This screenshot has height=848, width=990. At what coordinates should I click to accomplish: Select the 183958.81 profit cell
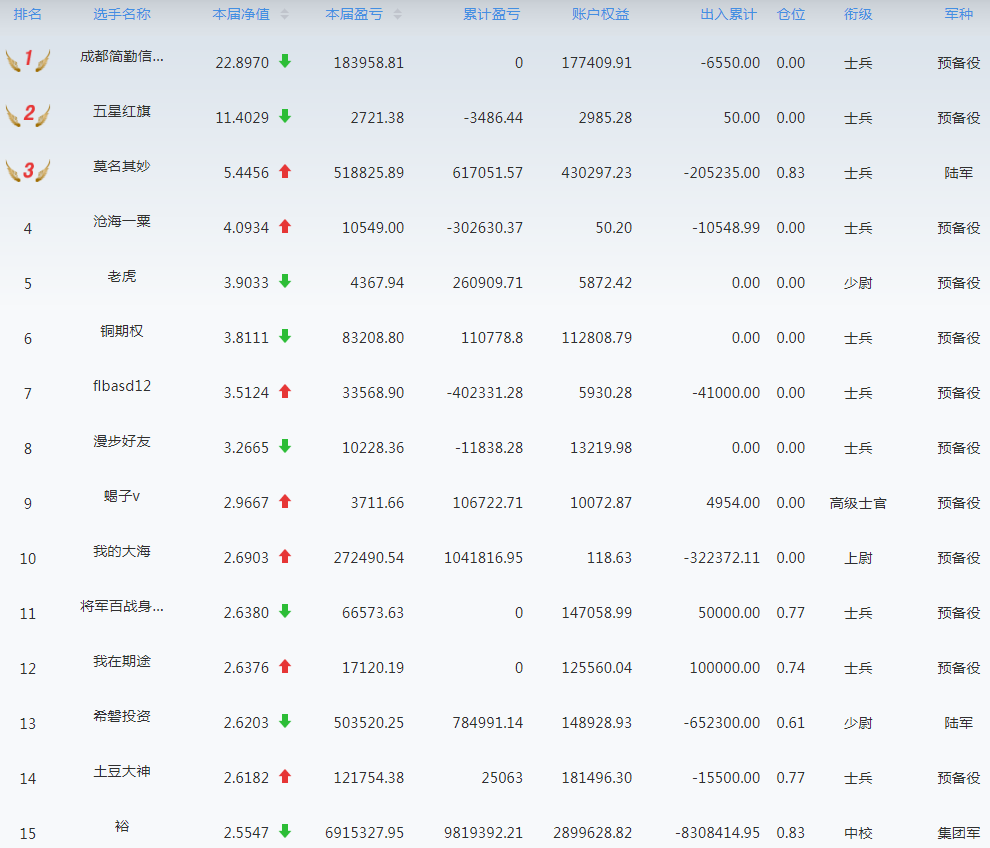pyautogui.click(x=369, y=63)
